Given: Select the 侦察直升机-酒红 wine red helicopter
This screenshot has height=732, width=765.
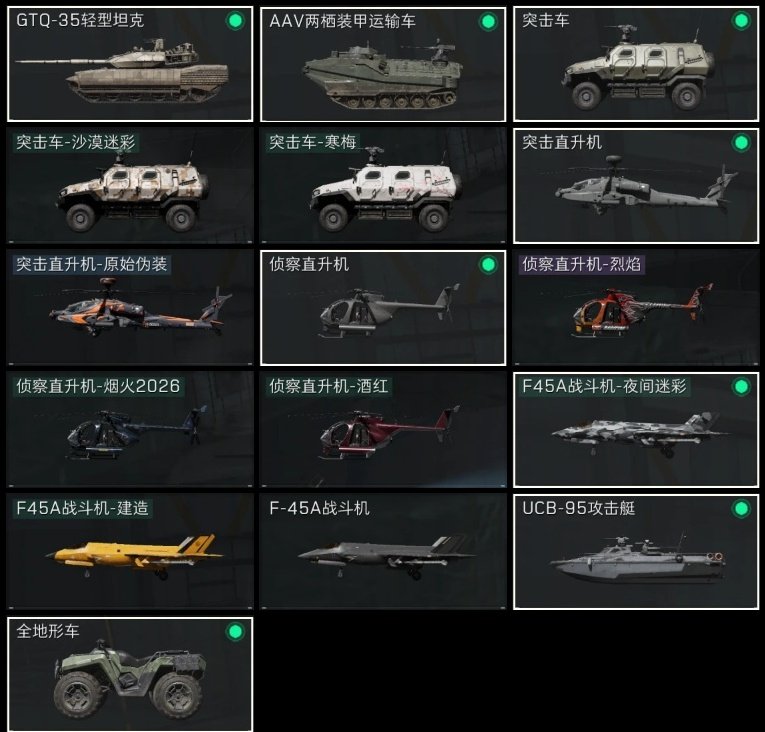Looking at the screenshot, I should pos(388,433).
